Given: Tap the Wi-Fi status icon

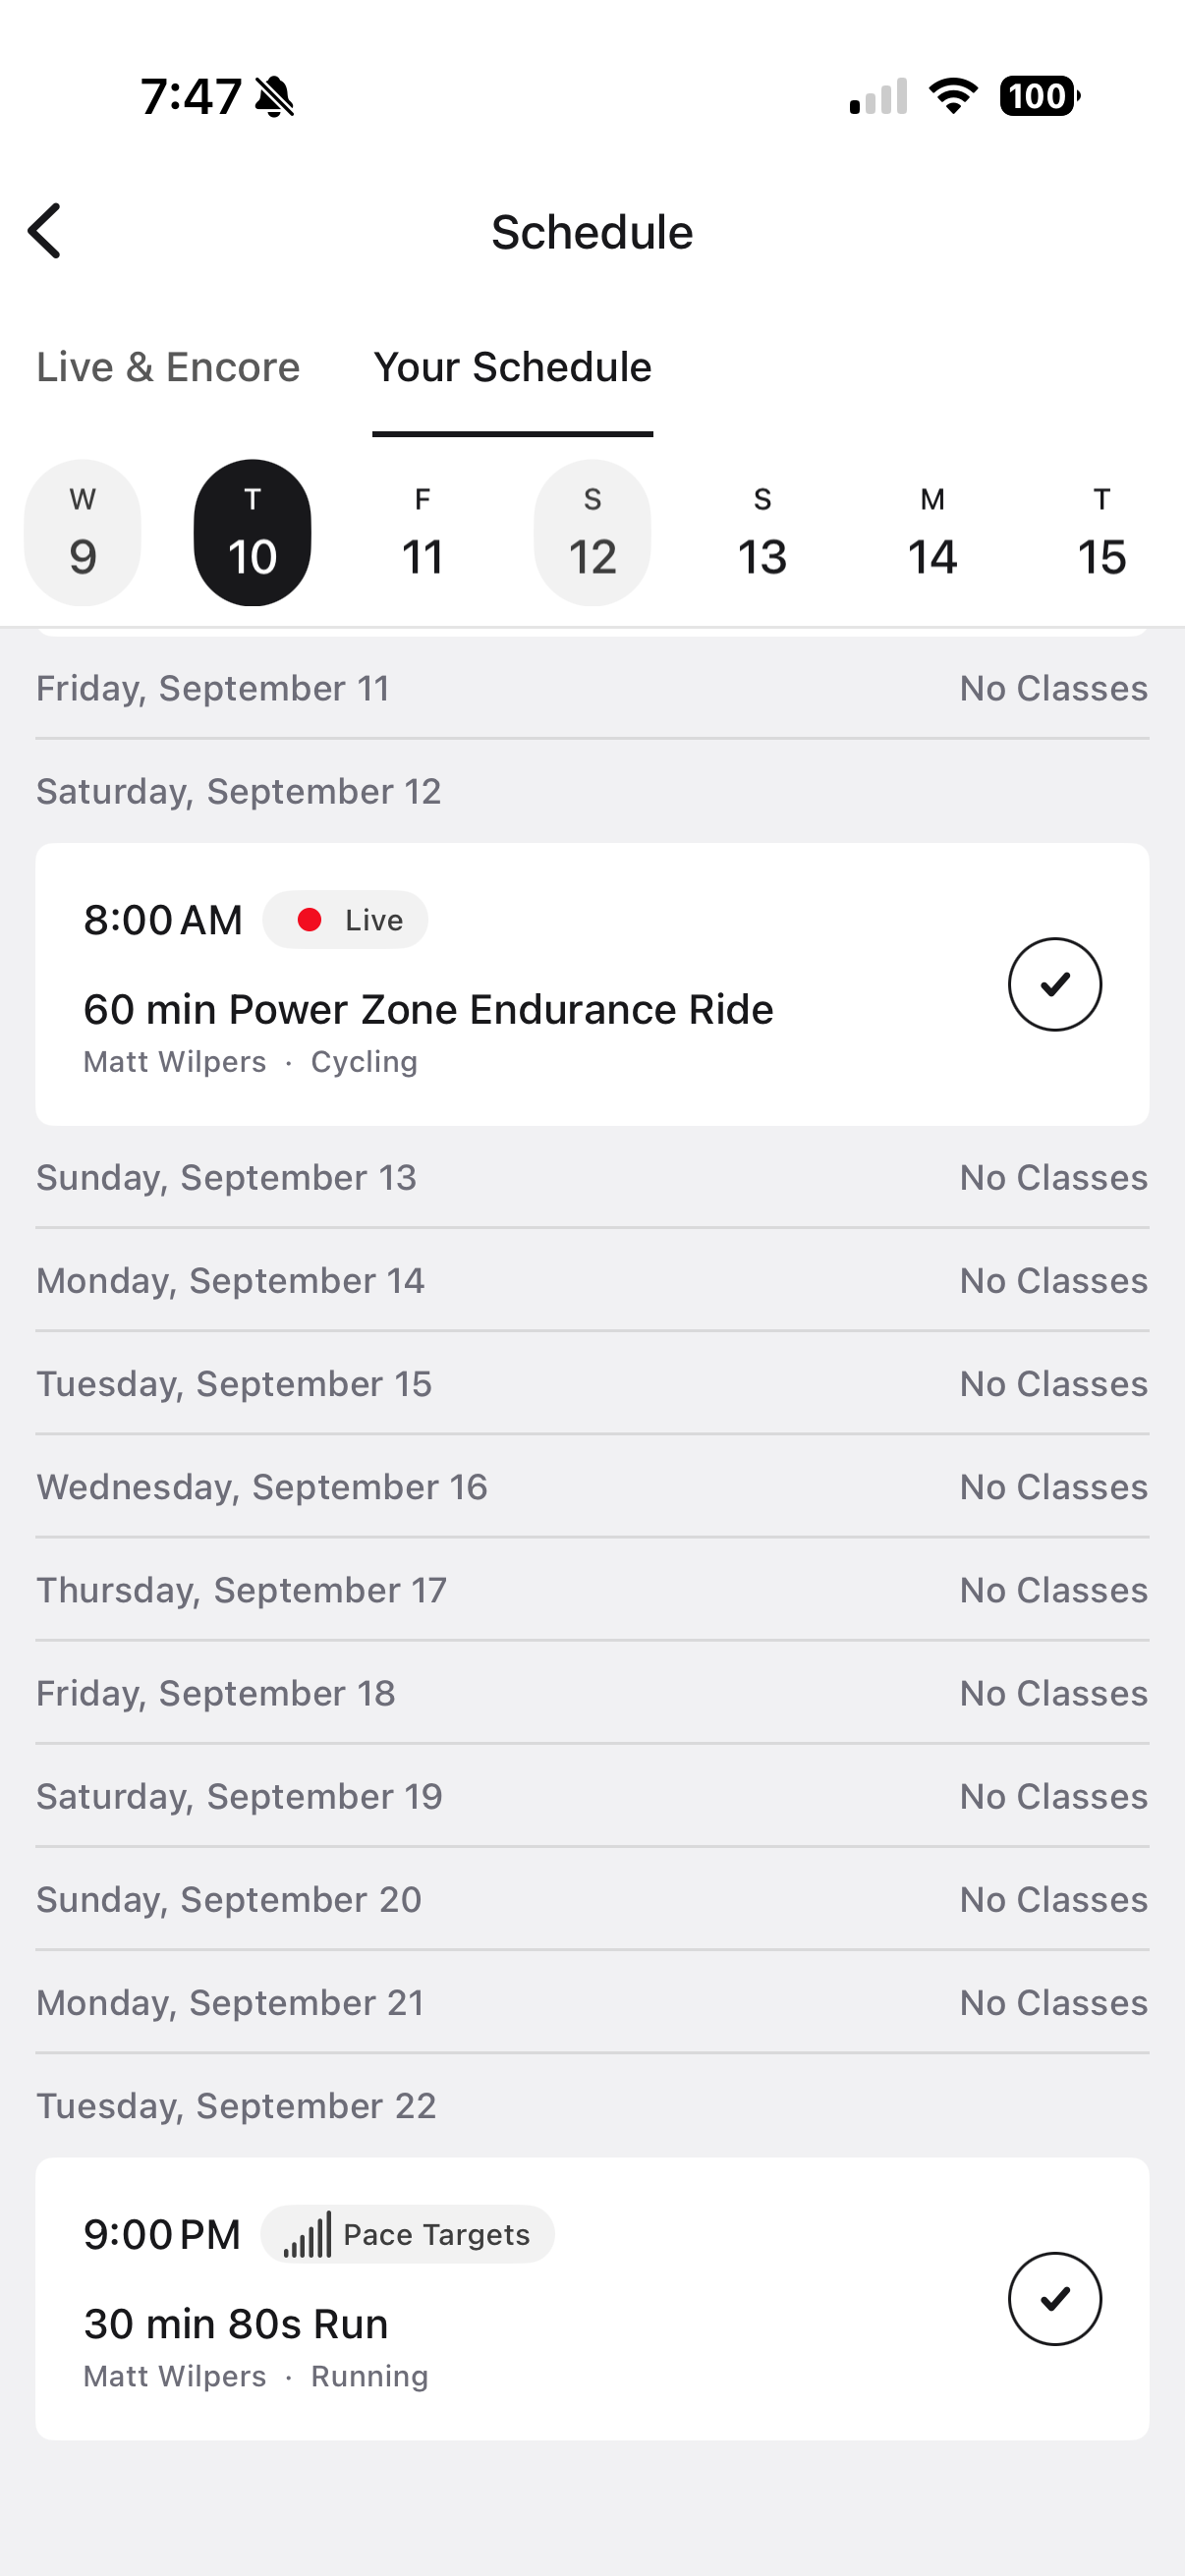Looking at the screenshot, I should (x=953, y=96).
